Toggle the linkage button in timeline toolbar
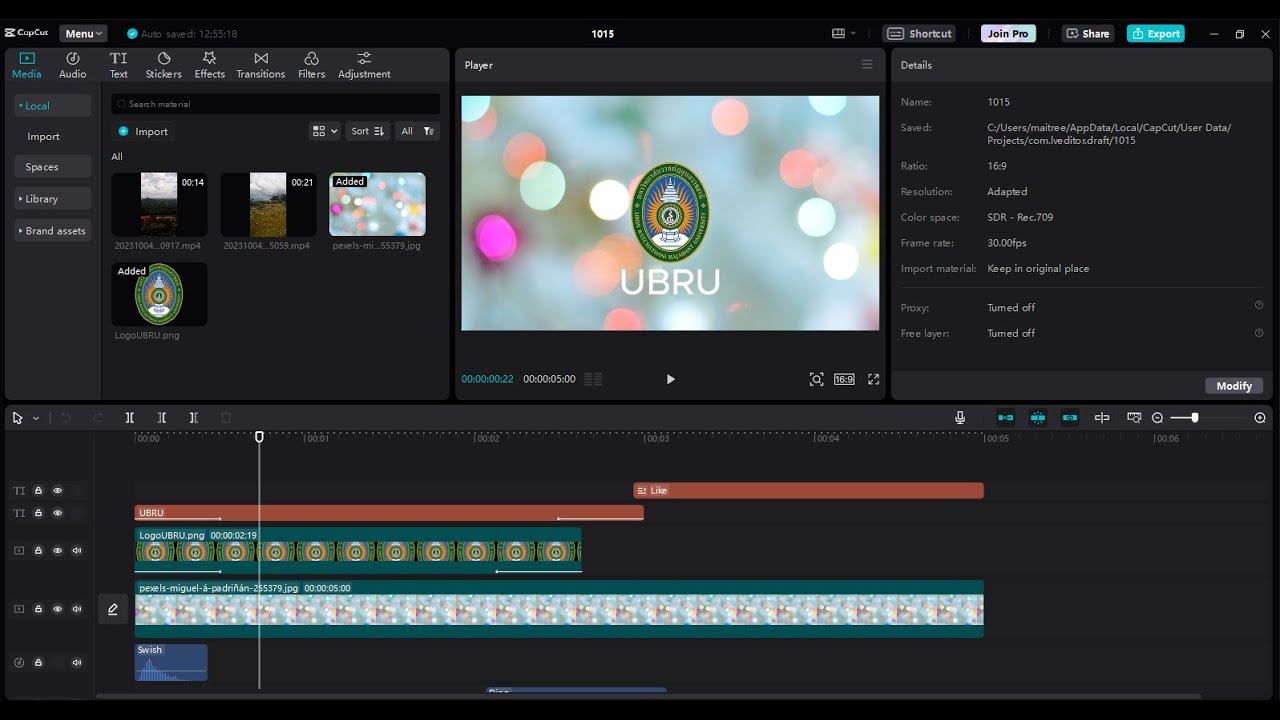Image resolution: width=1280 pixels, height=720 pixels. coord(1070,418)
